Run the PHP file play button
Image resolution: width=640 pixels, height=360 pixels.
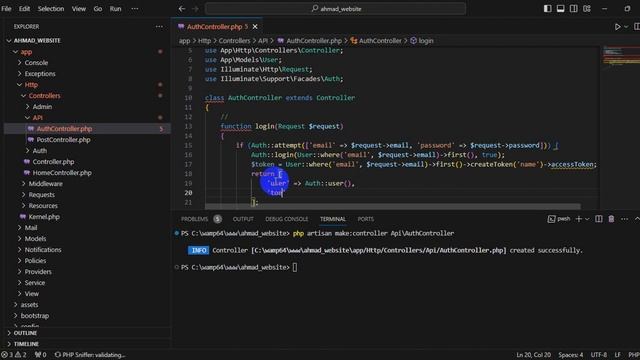(618, 27)
